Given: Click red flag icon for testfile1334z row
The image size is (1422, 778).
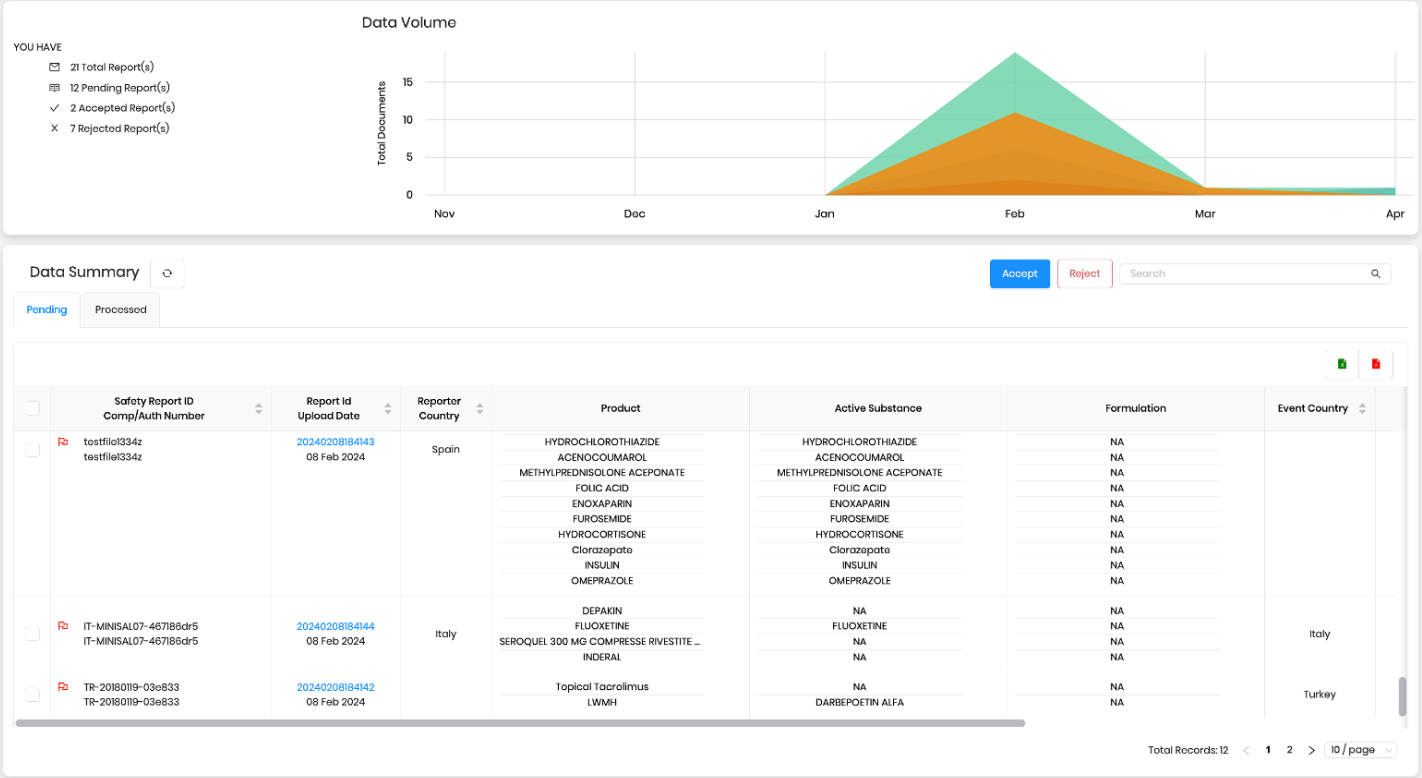Looking at the screenshot, I should 63,442.
